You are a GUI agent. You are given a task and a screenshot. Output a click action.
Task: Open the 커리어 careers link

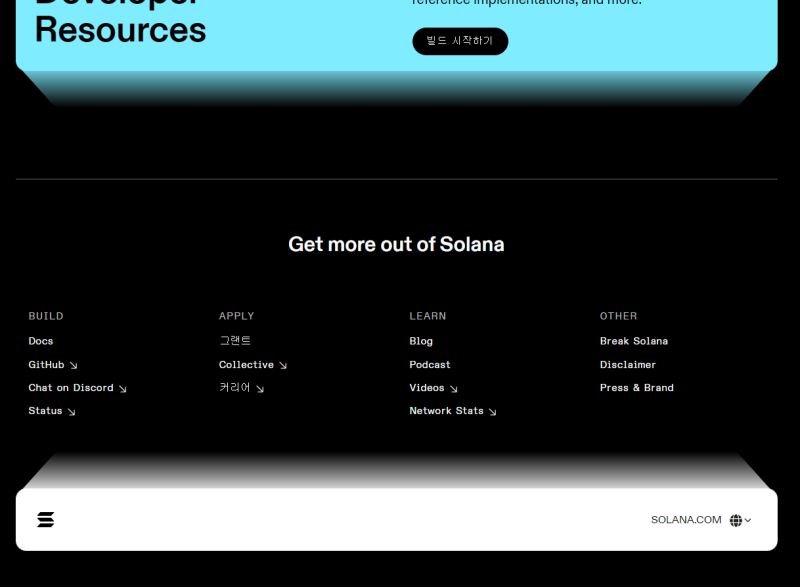point(242,388)
